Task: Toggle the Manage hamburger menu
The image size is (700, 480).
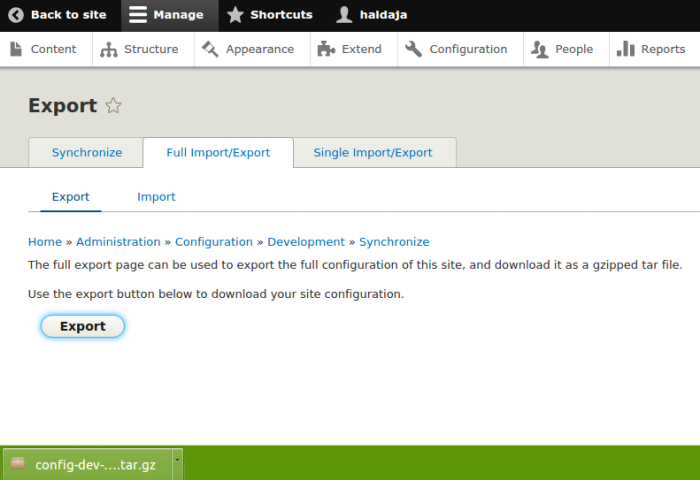Action: click(138, 15)
